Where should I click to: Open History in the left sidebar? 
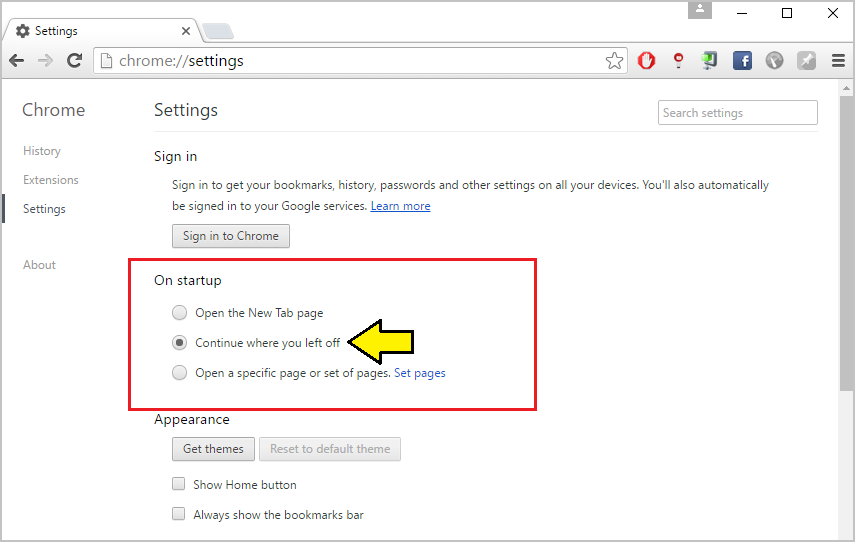click(42, 151)
